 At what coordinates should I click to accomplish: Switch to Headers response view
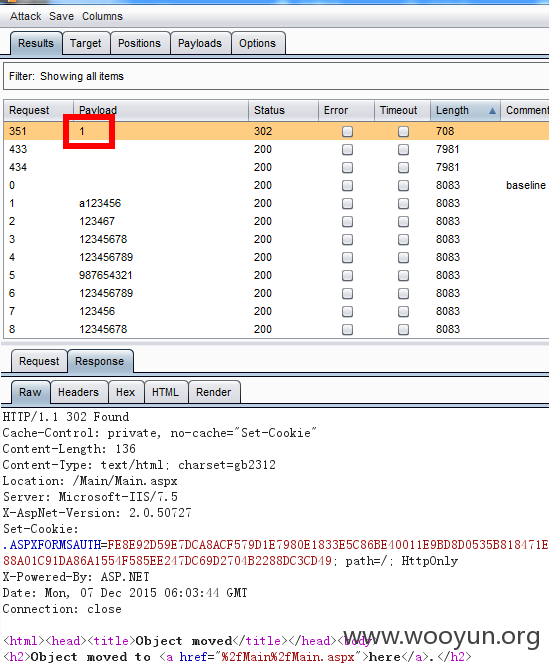click(x=78, y=392)
